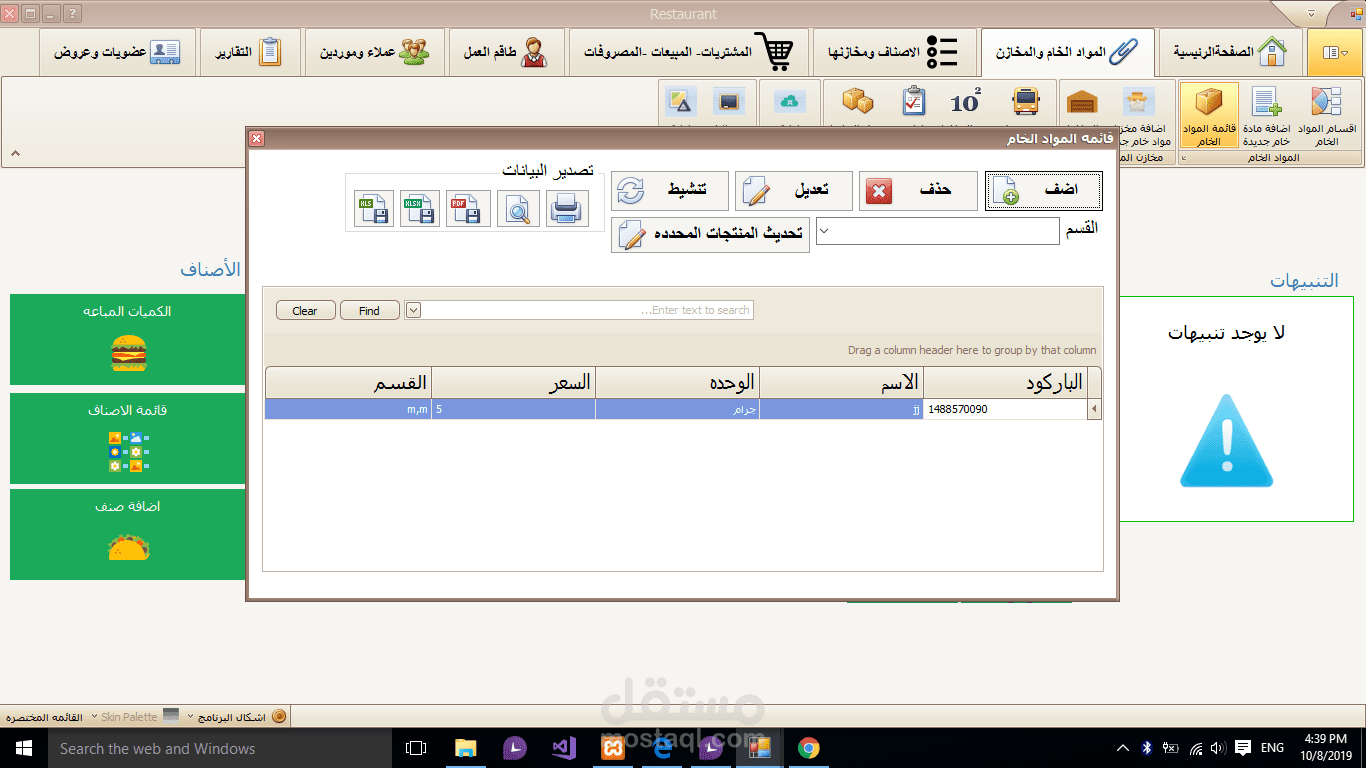
Task: Select barcode cell 1488570090
Action: tap(1005, 409)
